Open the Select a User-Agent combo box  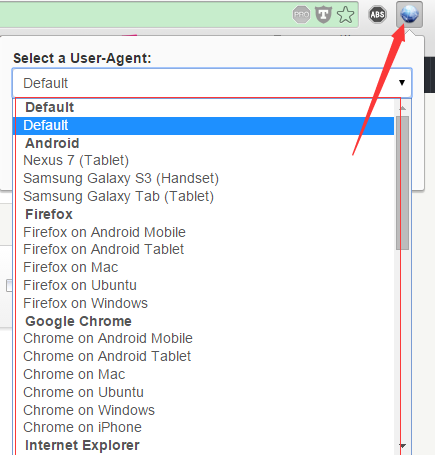(212, 83)
